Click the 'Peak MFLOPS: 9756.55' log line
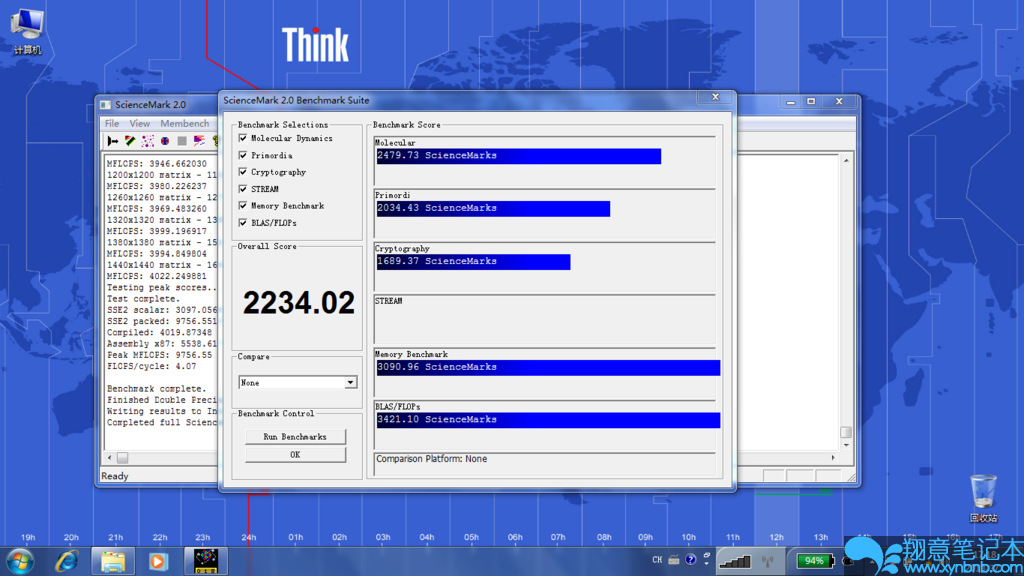 [x=159, y=355]
